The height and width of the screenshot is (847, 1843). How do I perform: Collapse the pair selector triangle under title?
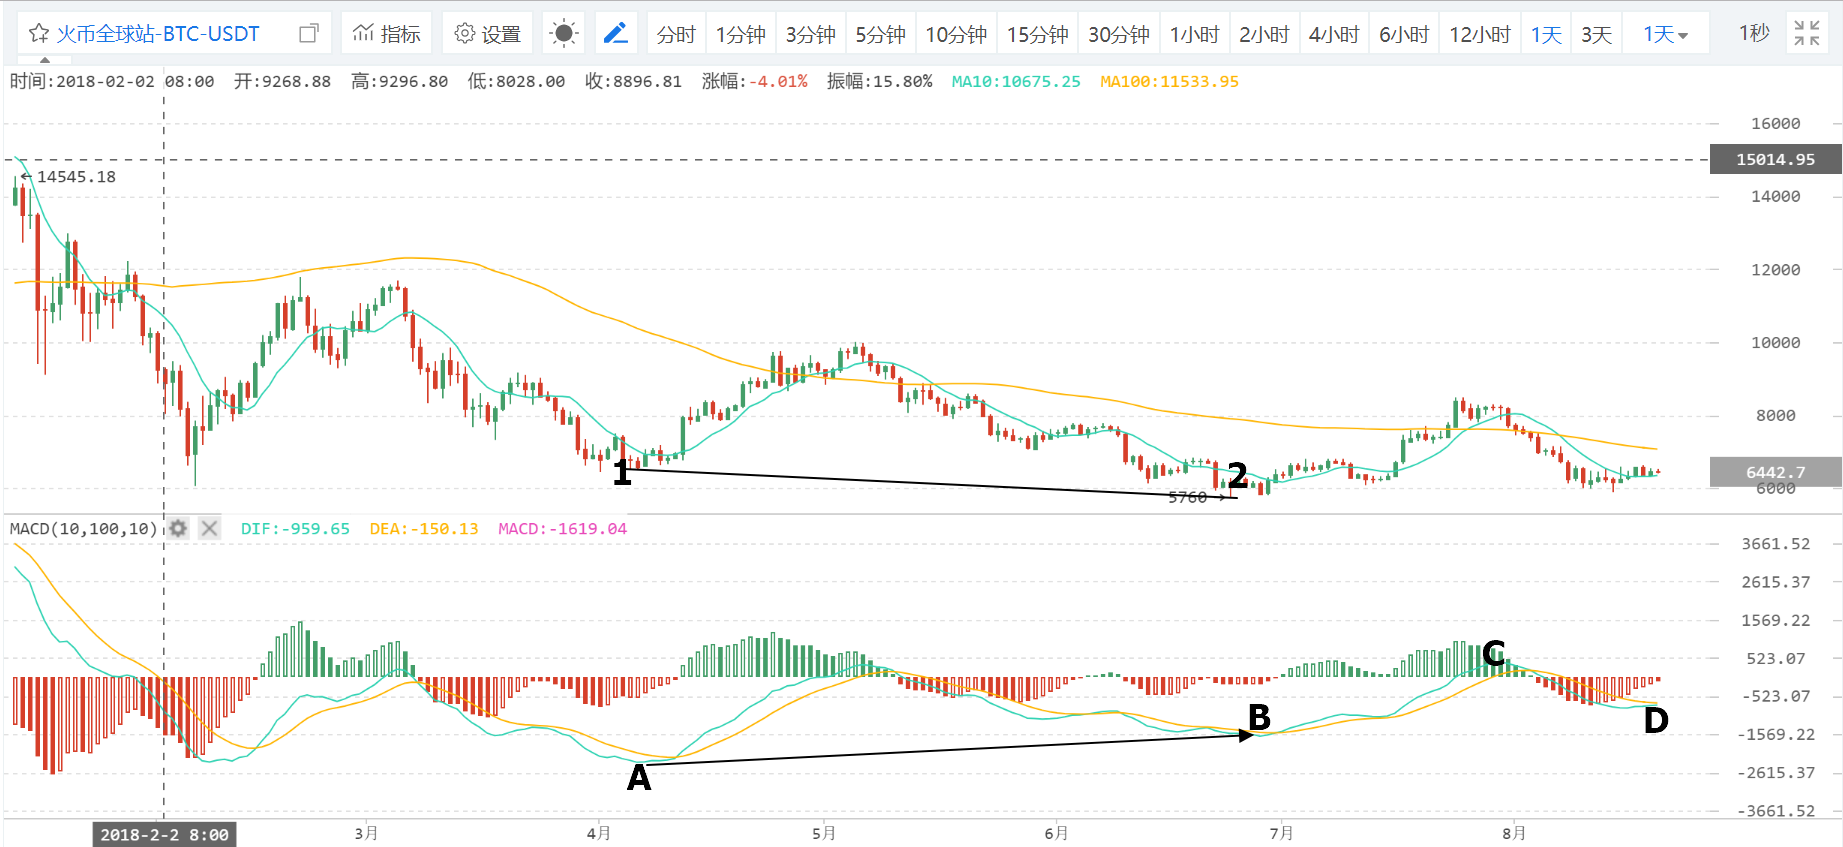point(45,60)
